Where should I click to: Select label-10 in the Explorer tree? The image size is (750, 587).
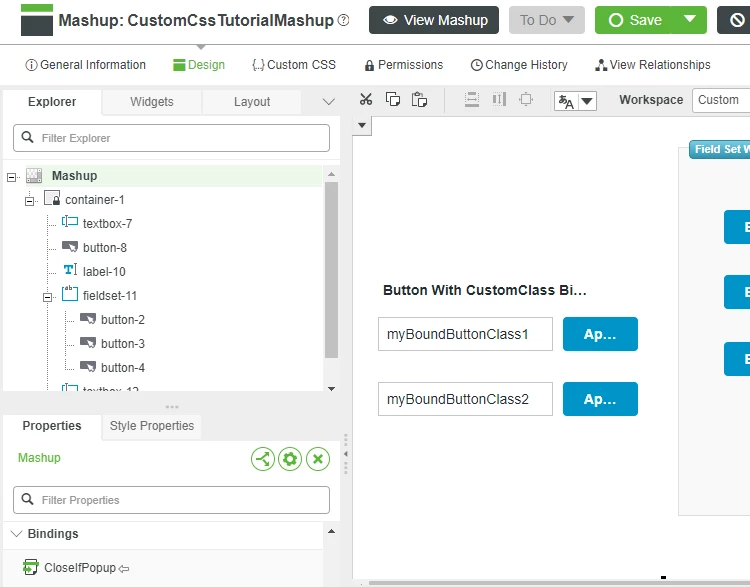click(x=104, y=271)
